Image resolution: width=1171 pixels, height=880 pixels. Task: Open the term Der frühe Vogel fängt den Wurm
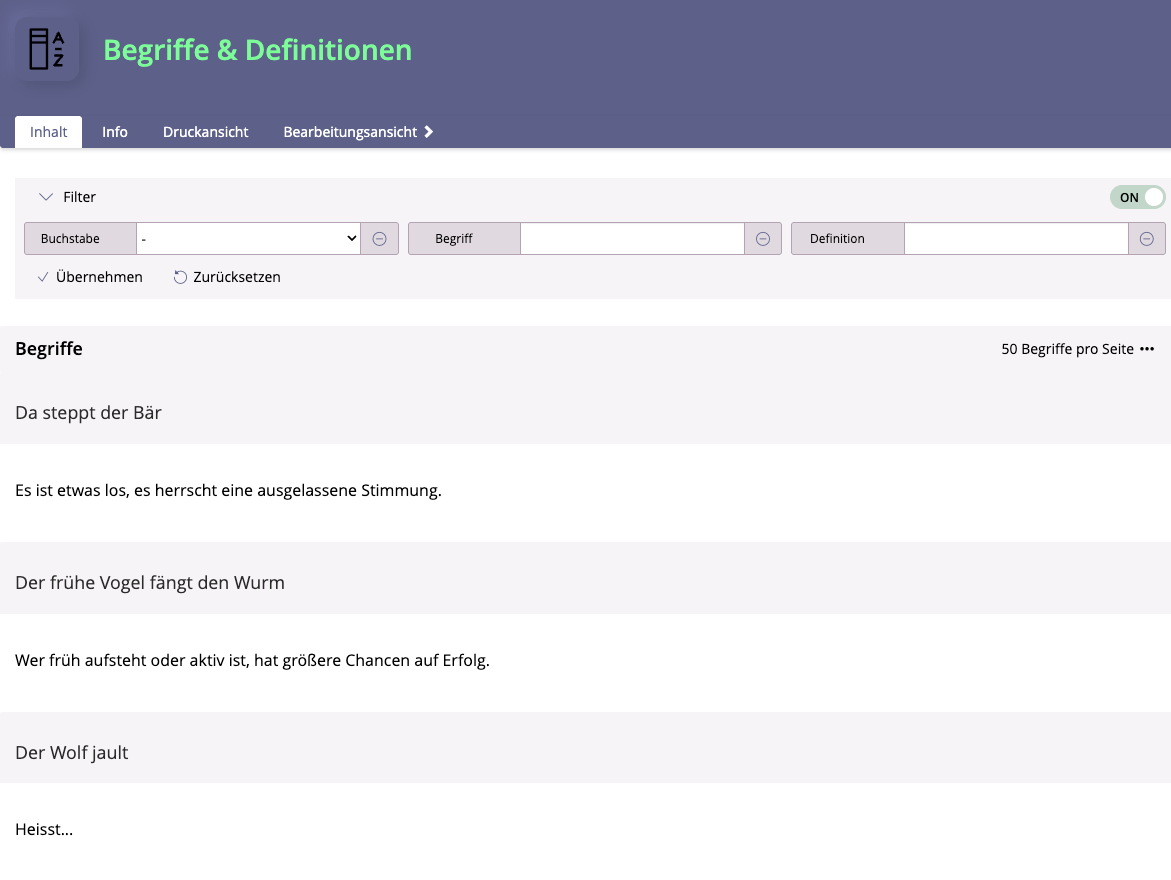(150, 582)
